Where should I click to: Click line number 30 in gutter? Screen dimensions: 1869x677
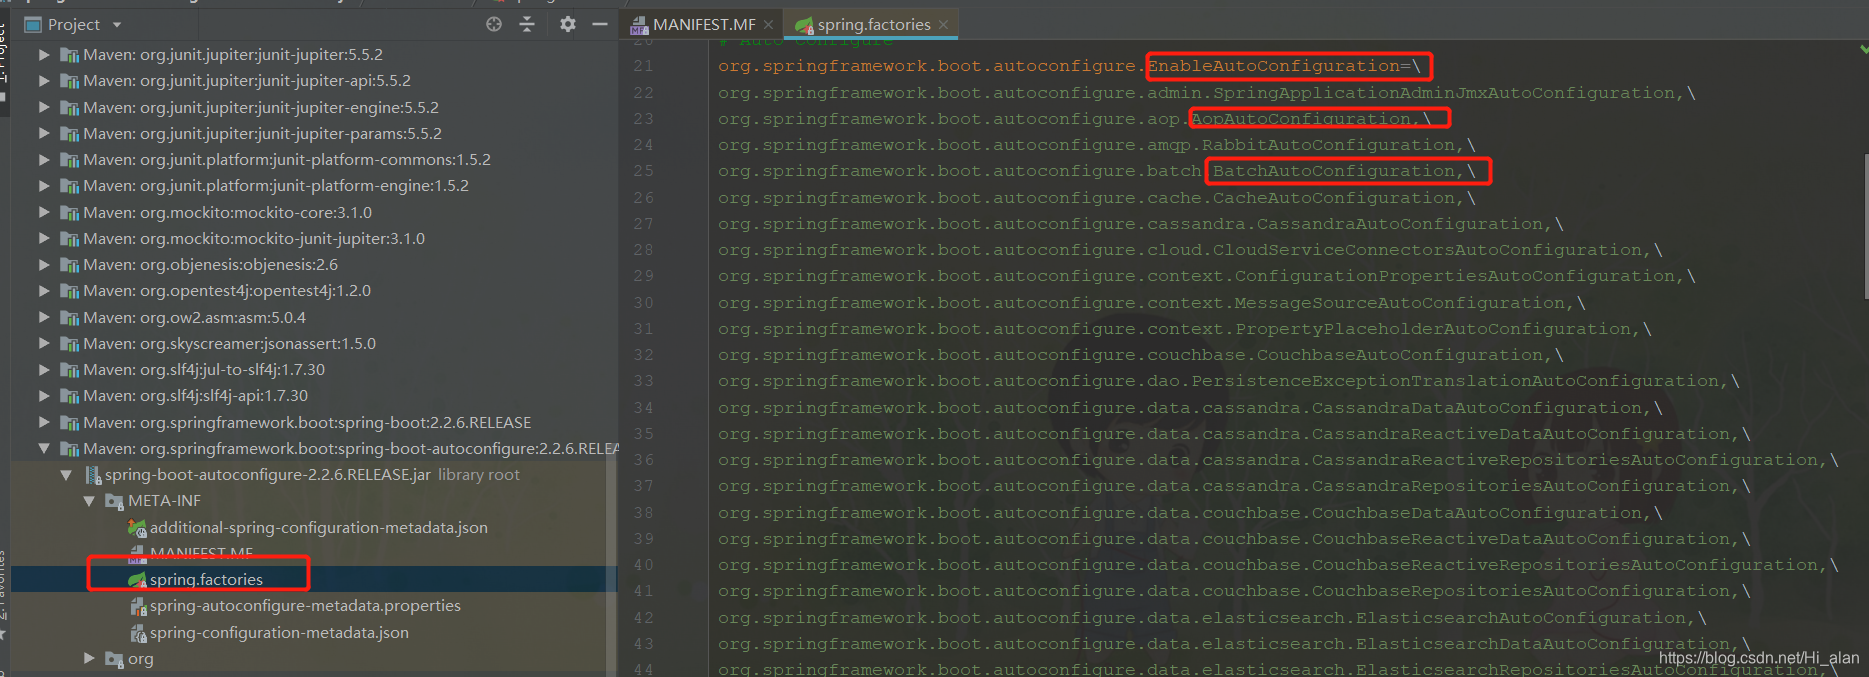pyautogui.click(x=643, y=302)
